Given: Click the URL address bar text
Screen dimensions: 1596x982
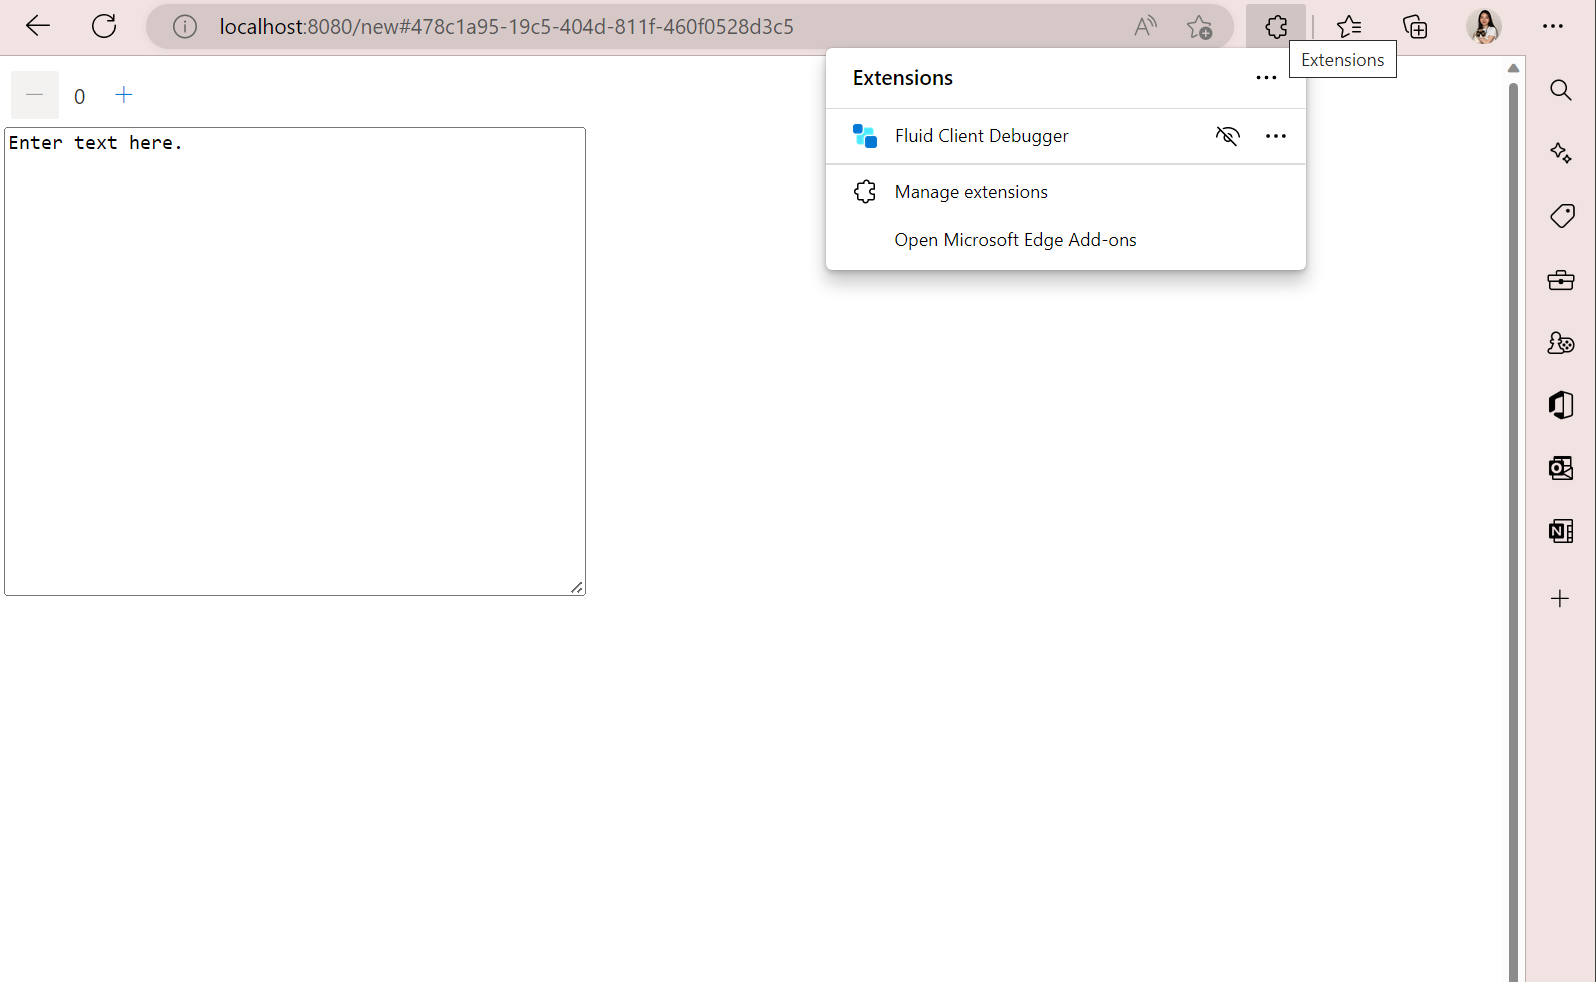Looking at the screenshot, I should (x=506, y=27).
